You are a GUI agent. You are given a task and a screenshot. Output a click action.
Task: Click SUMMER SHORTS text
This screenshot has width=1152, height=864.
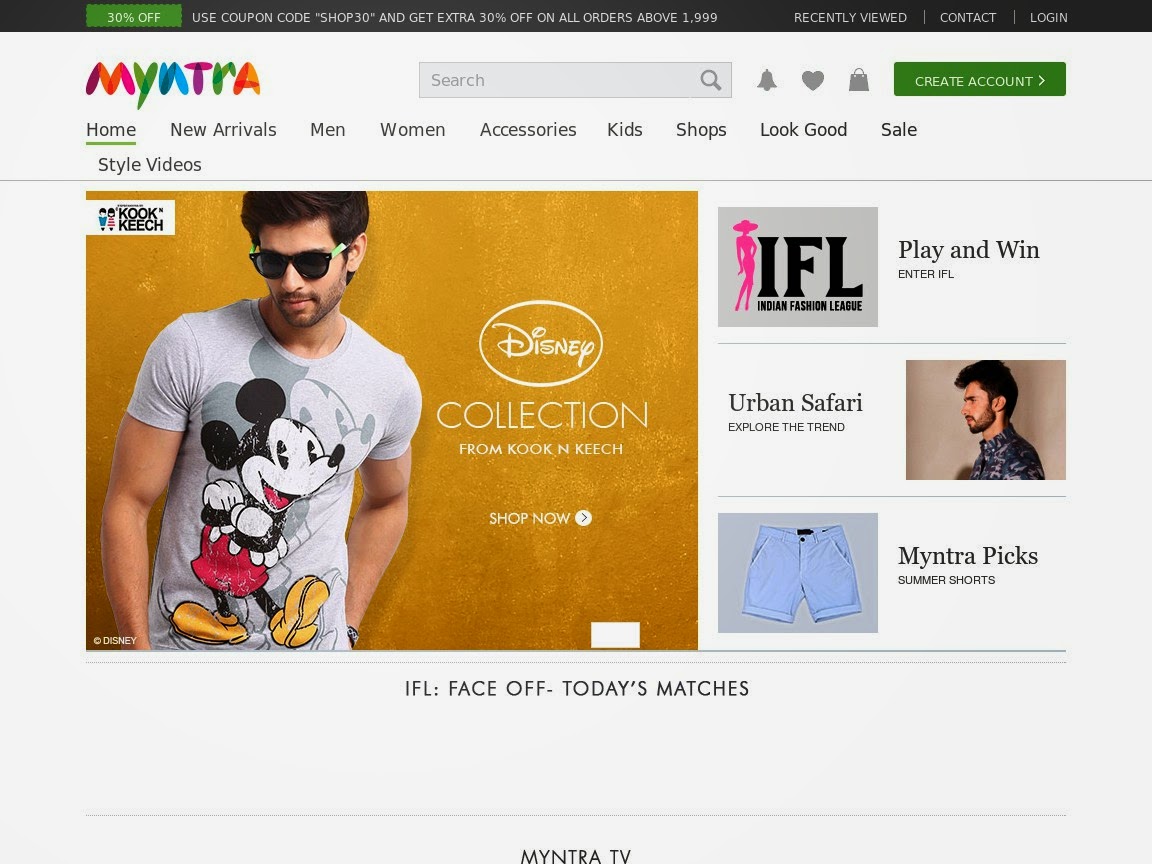click(946, 580)
